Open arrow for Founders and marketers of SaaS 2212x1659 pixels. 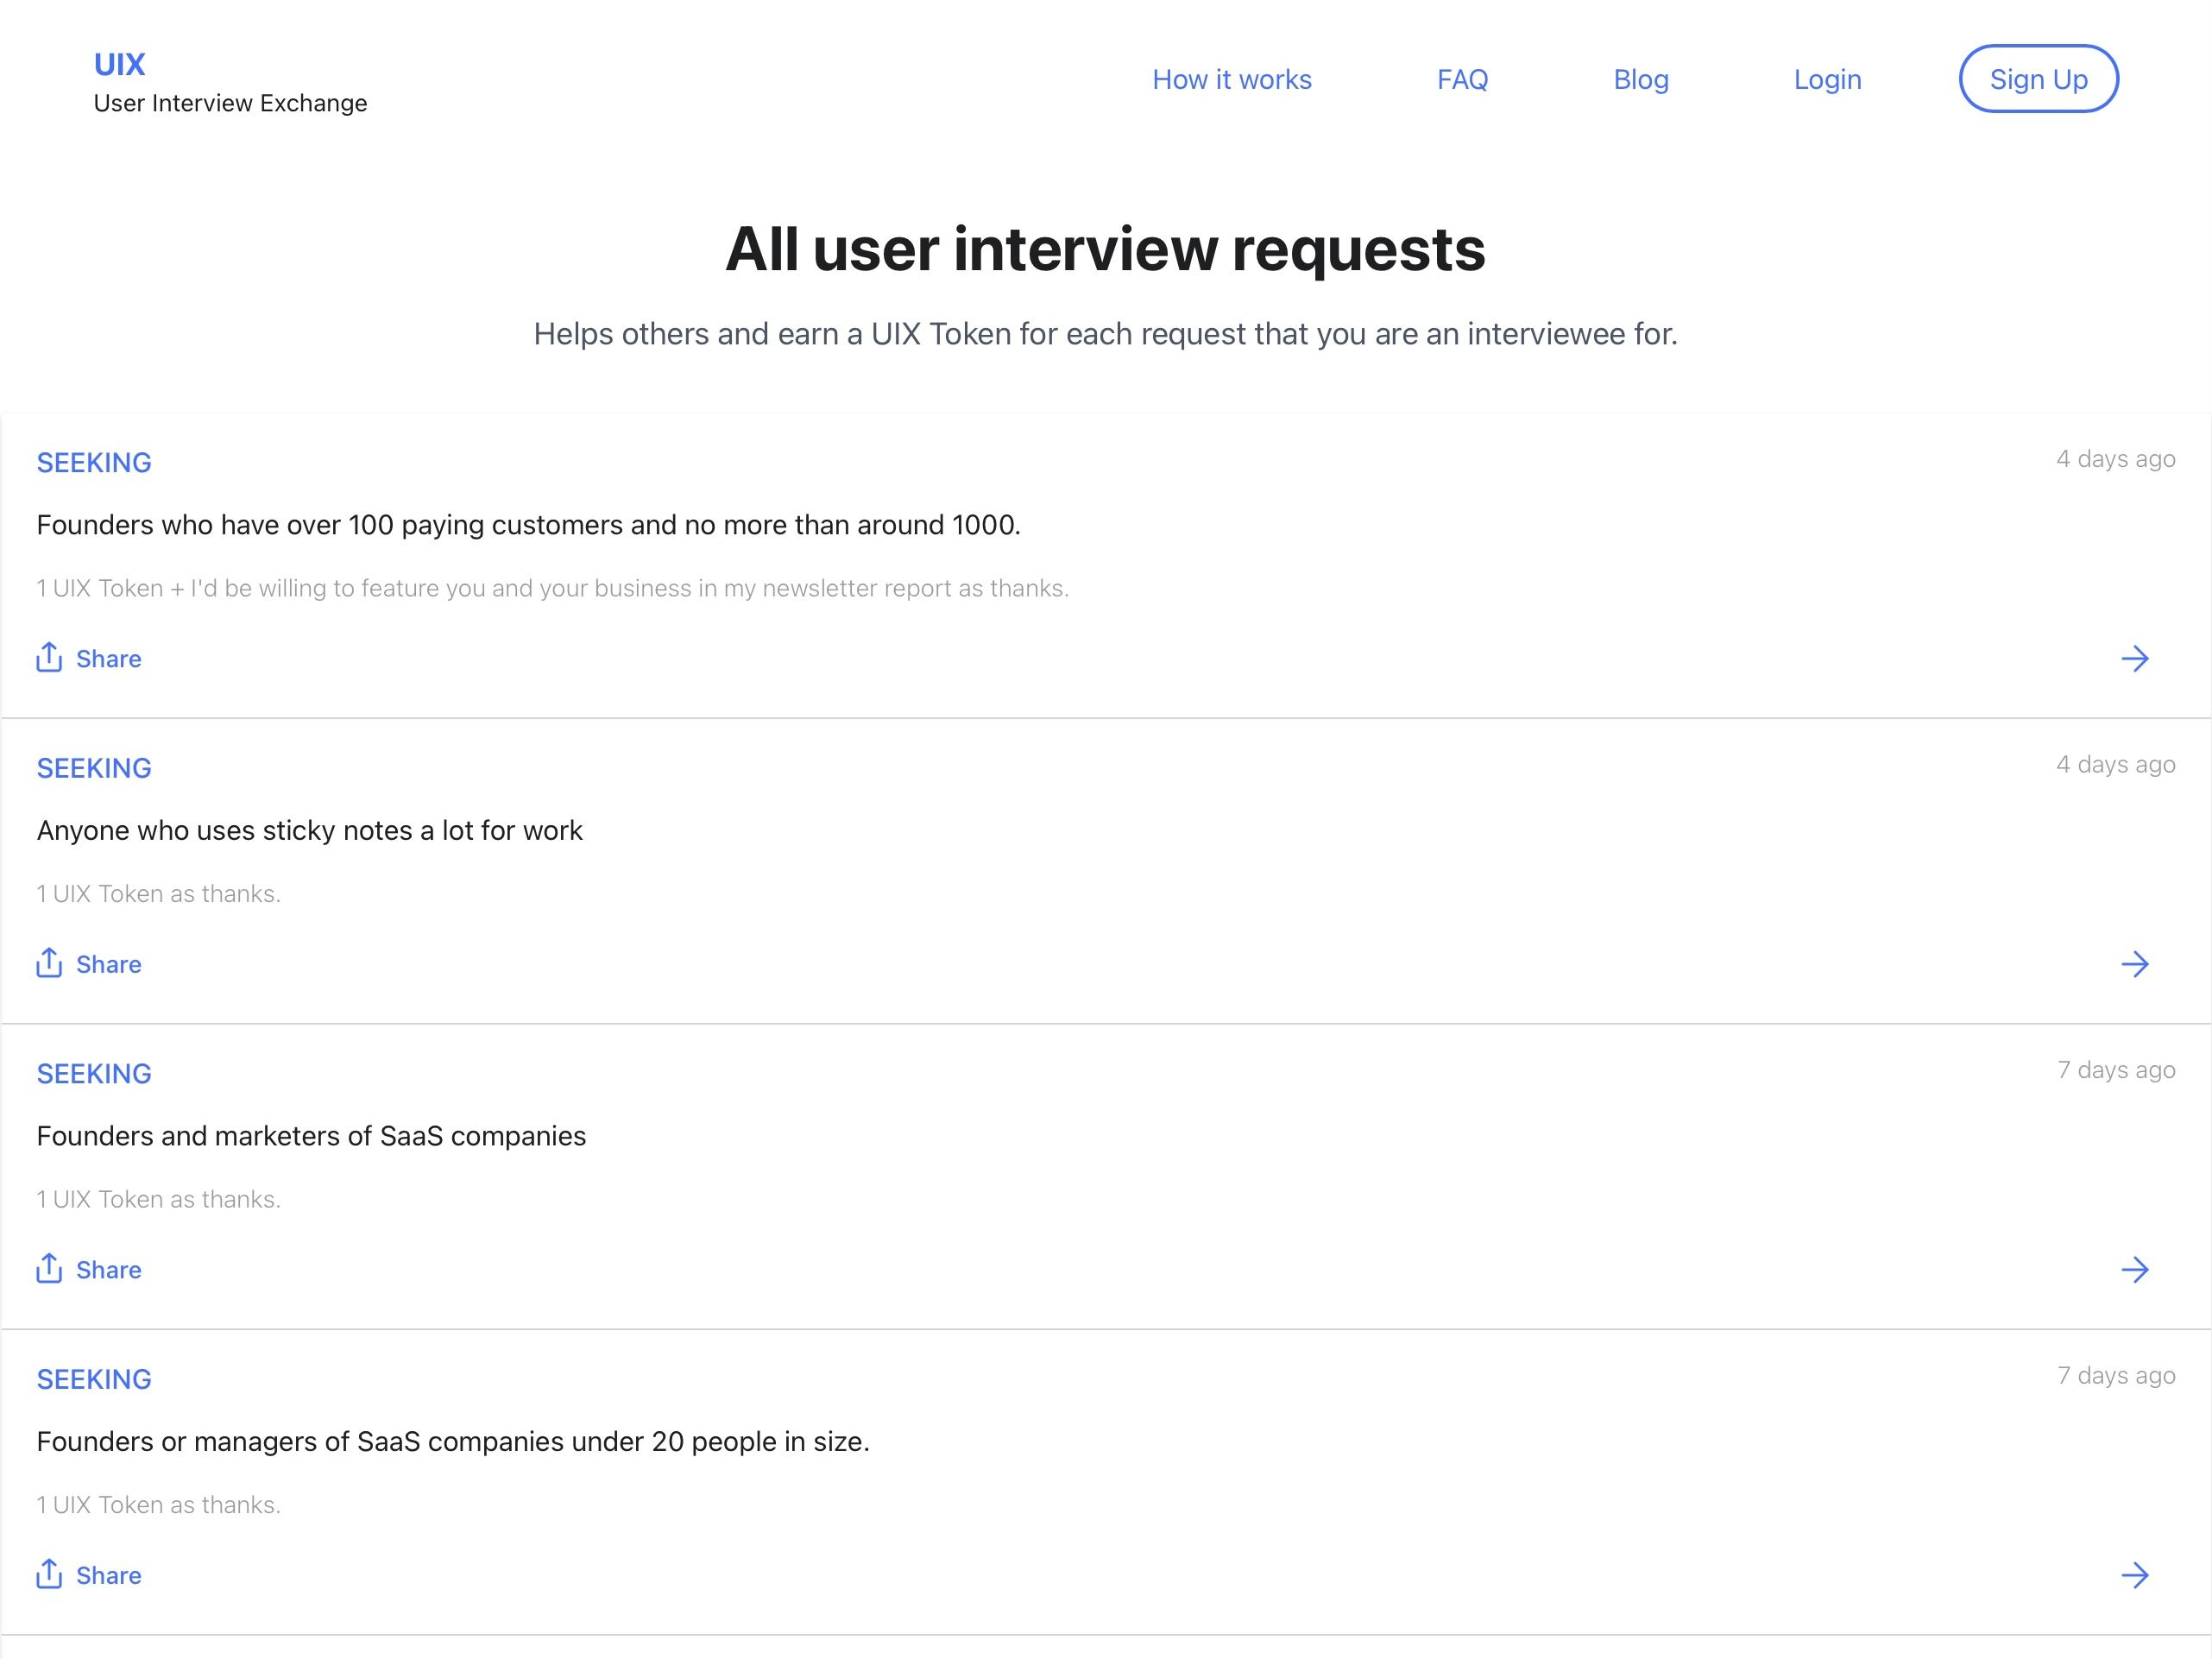[x=2134, y=1270]
